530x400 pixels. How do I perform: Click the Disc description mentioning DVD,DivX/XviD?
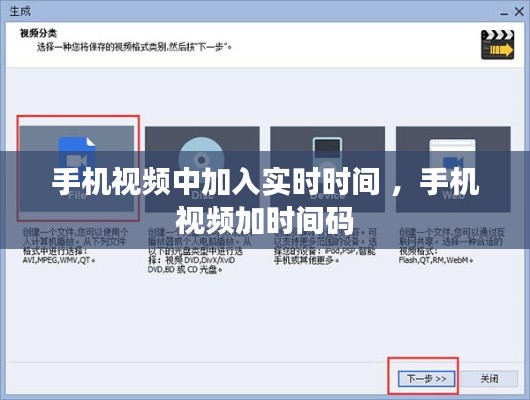point(200,251)
